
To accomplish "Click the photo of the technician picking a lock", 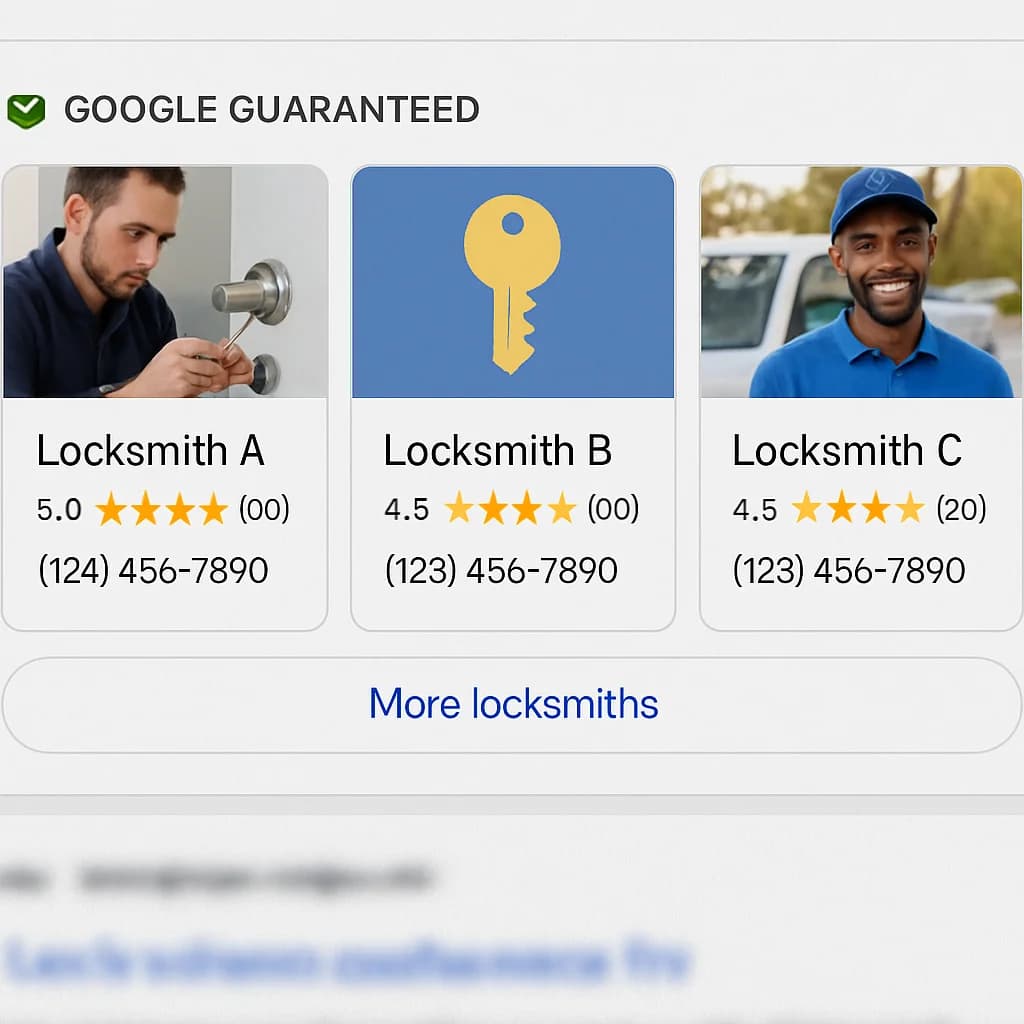I will pos(164,280).
